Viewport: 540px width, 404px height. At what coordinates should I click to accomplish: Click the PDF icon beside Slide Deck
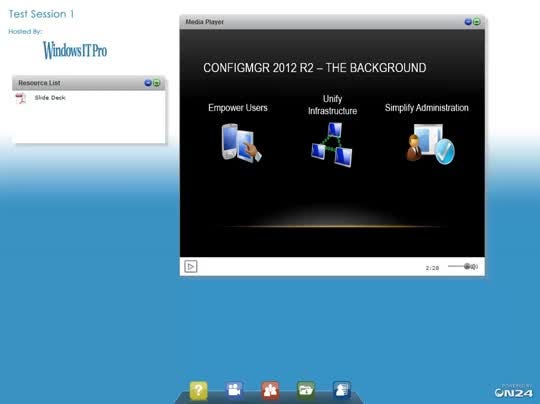pyautogui.click(x=21, y=98)
